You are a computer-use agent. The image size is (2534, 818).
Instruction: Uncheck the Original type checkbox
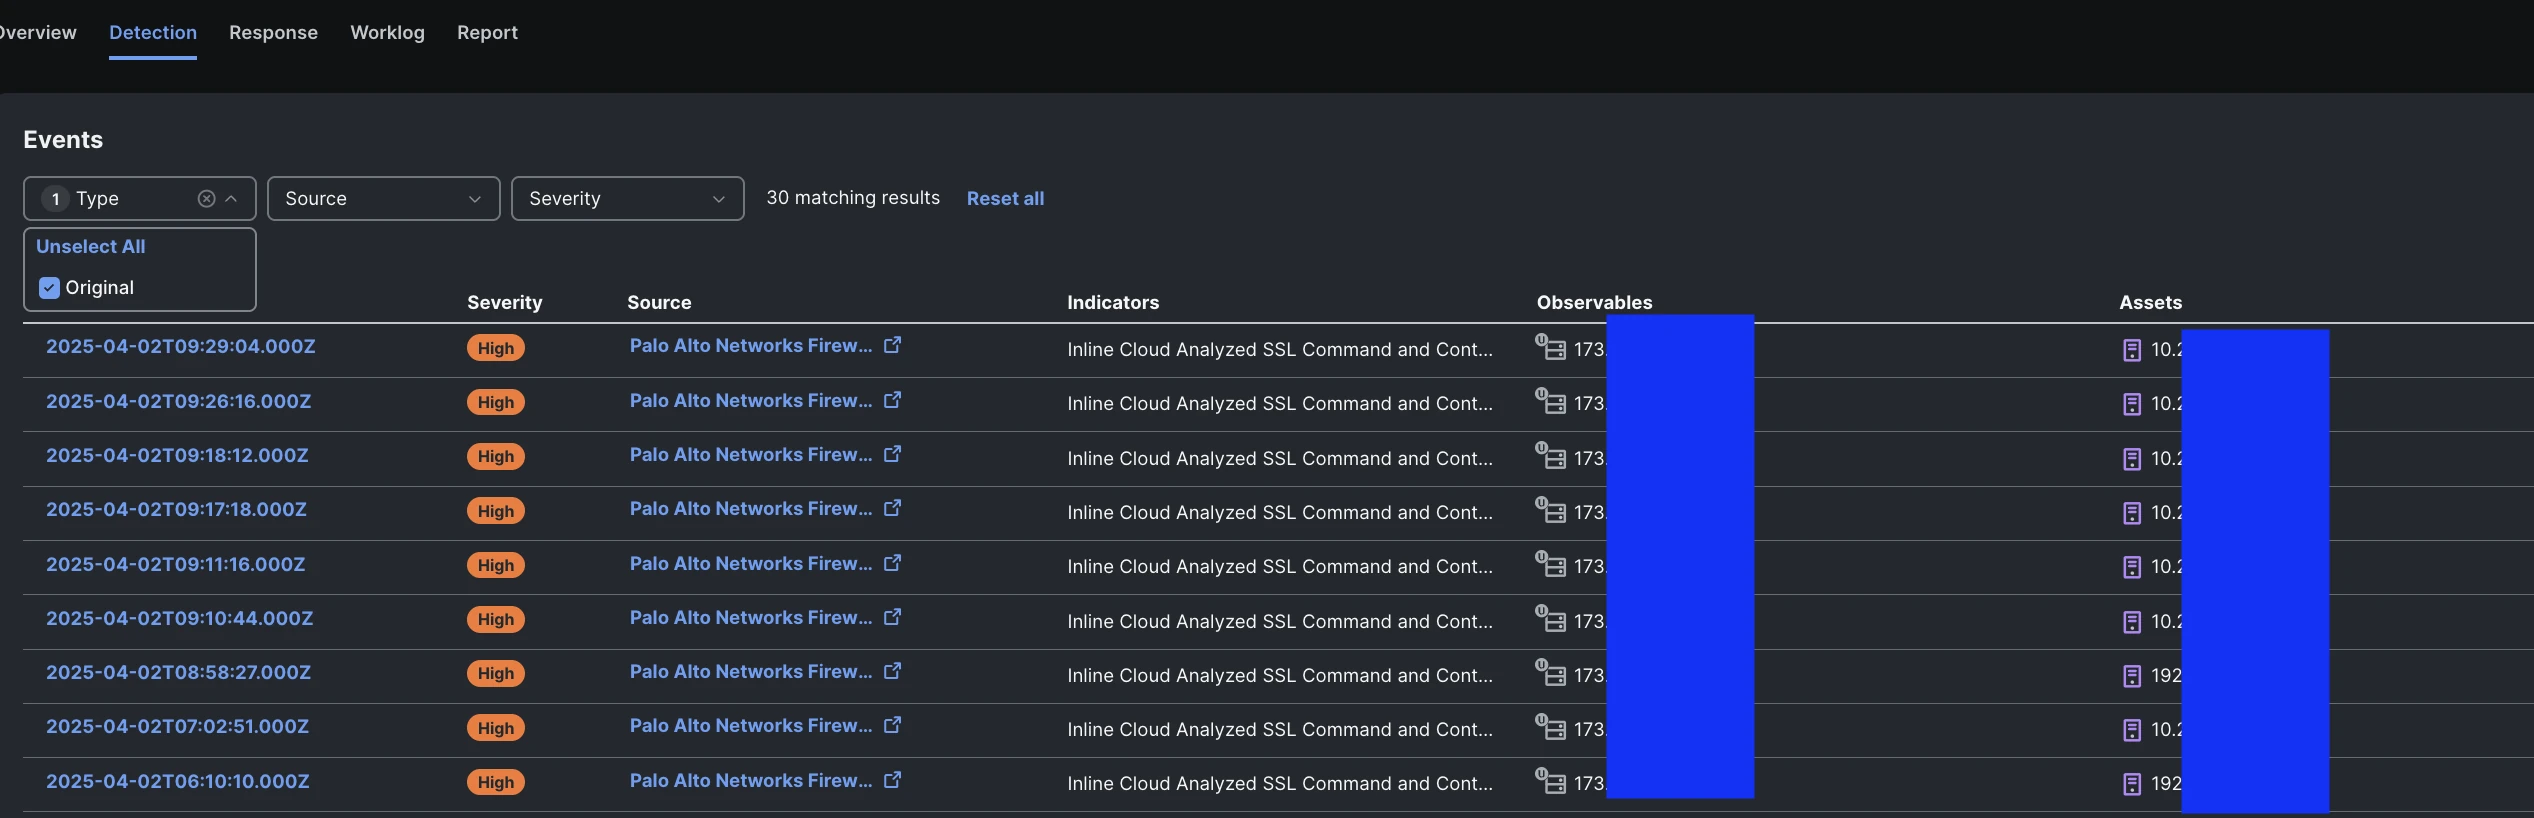pos(49,288)
